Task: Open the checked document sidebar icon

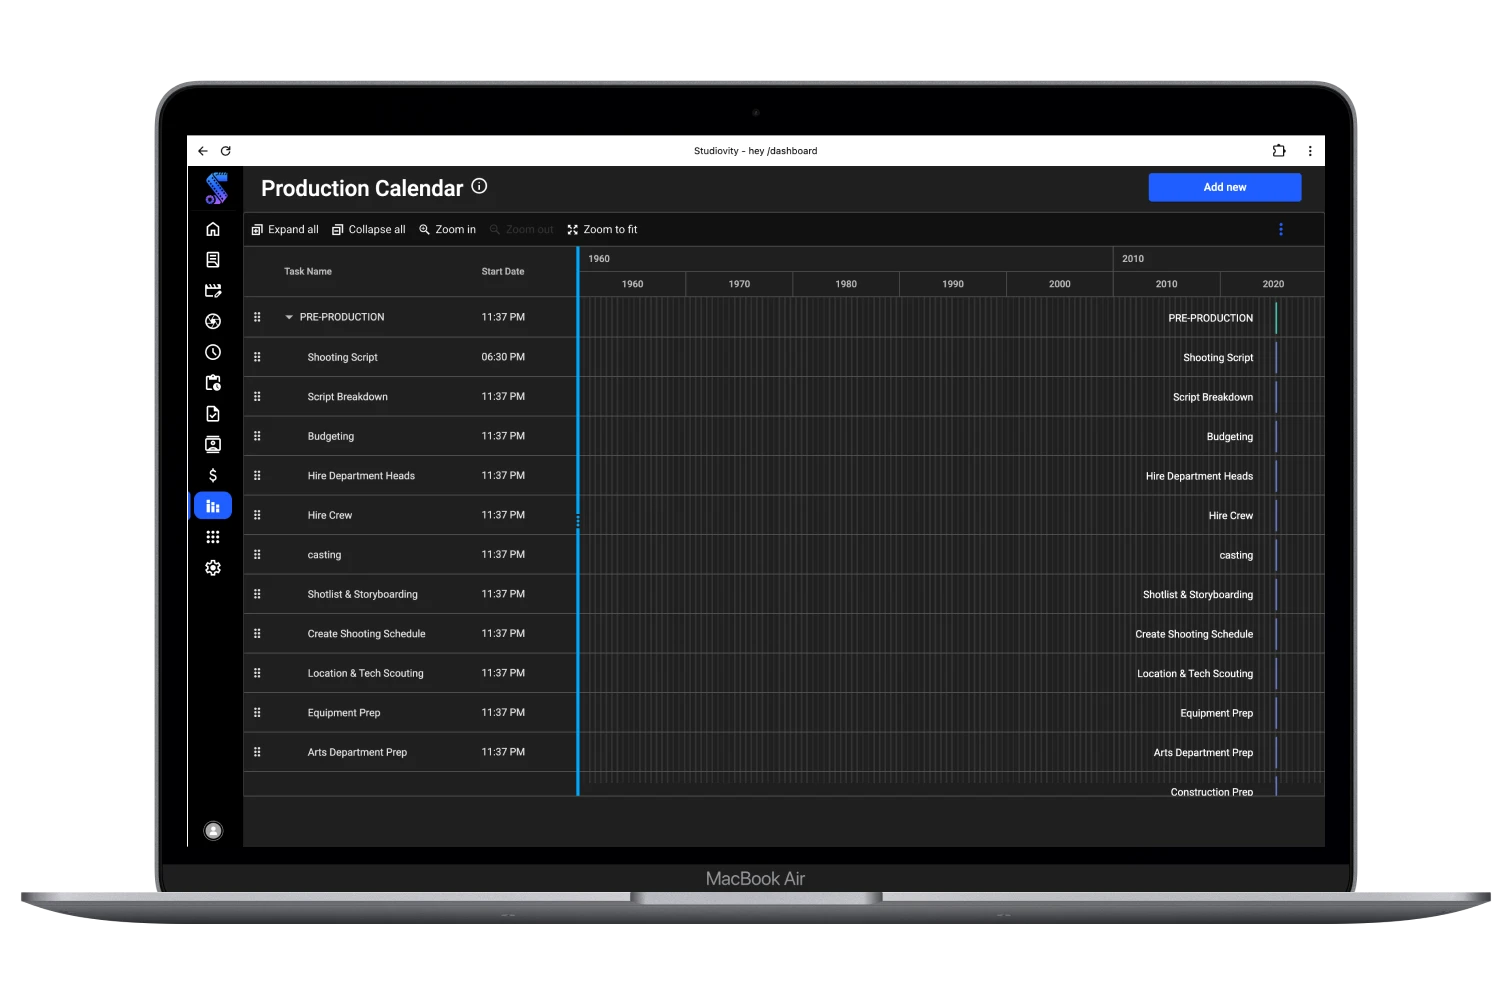Action: point(213,414)
